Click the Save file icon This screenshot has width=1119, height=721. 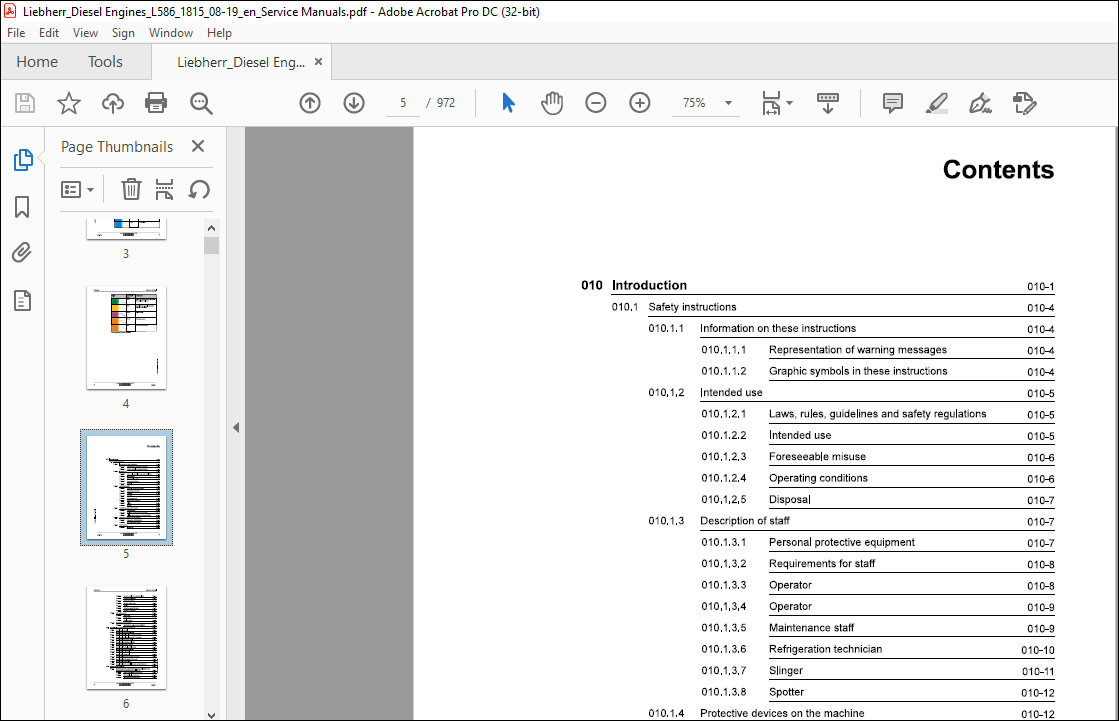[x=25, y=104]
